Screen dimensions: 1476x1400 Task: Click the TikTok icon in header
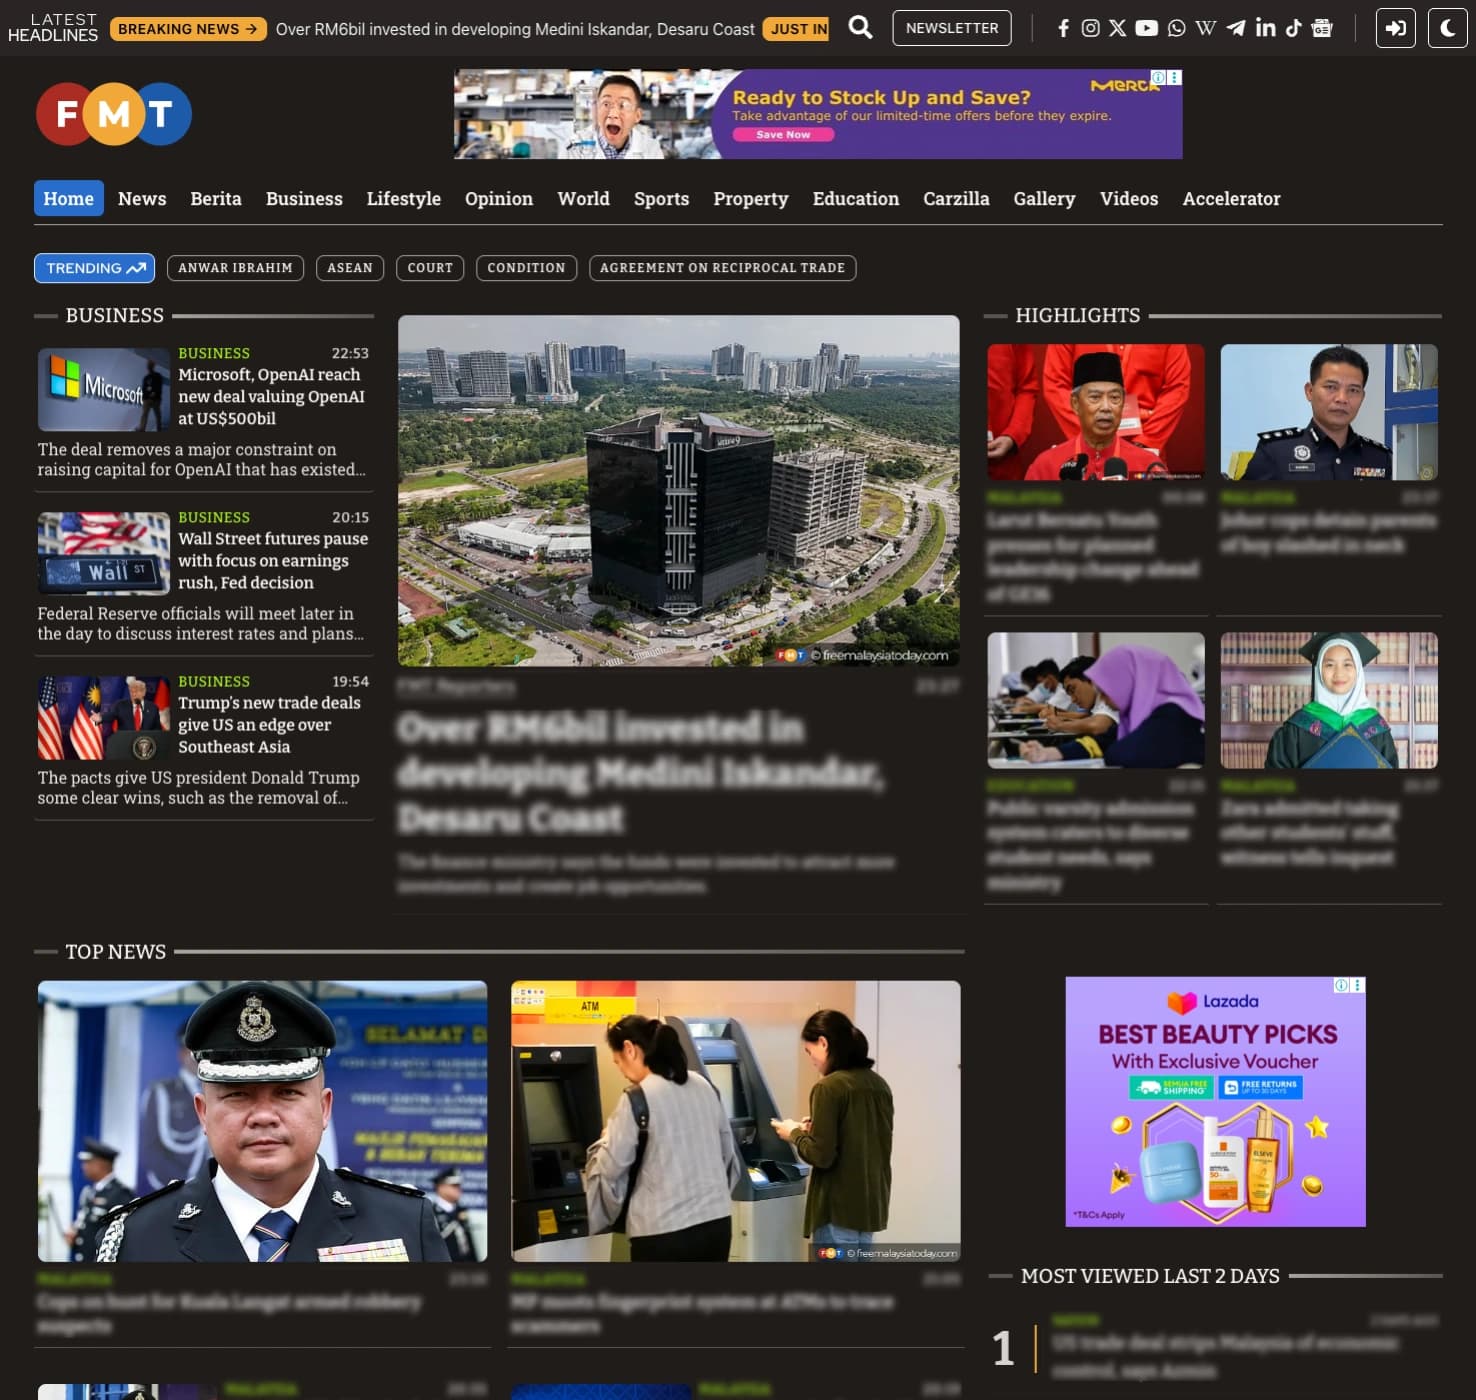point(1293,28)
